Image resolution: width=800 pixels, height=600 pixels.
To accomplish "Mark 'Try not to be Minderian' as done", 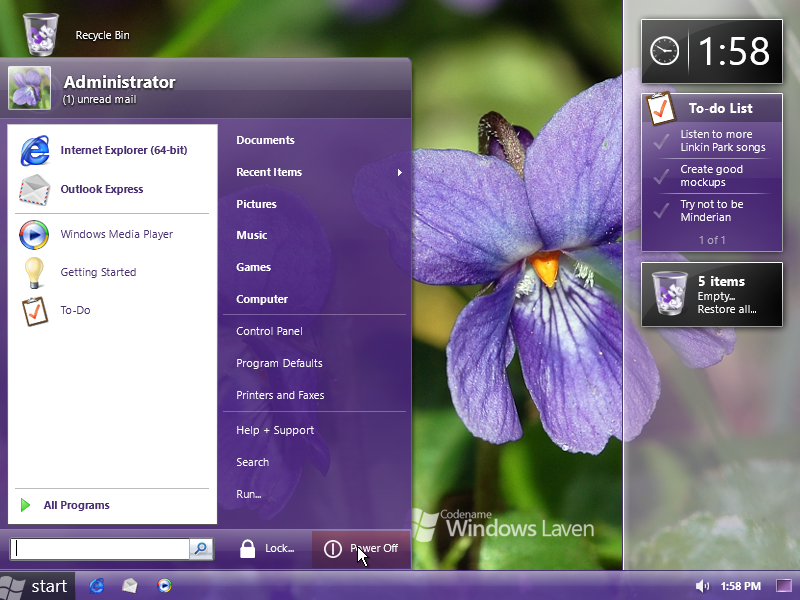I will coord(661,210).
